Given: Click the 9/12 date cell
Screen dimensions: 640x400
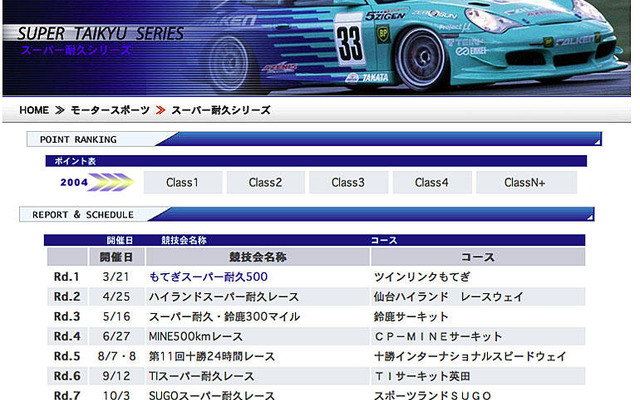Looking at the screenshot, I should (x=116, y=376).
